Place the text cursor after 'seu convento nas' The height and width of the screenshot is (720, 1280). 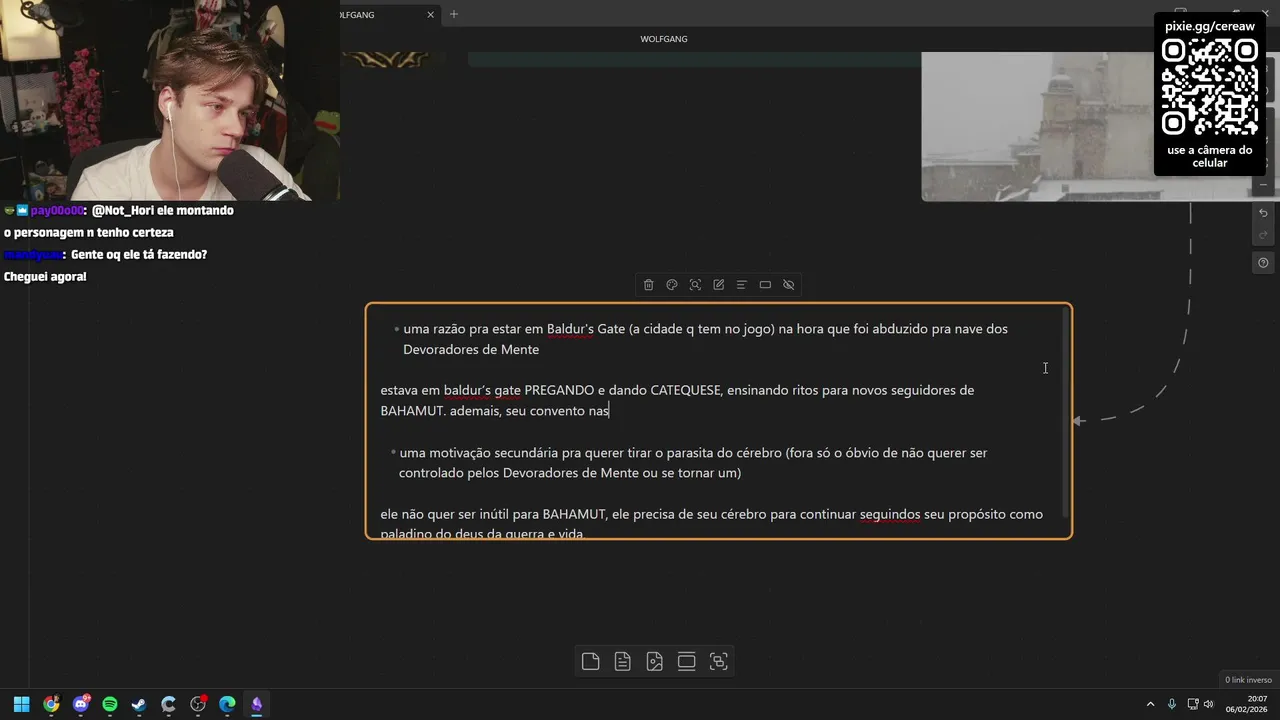click(x=610, y=411)
